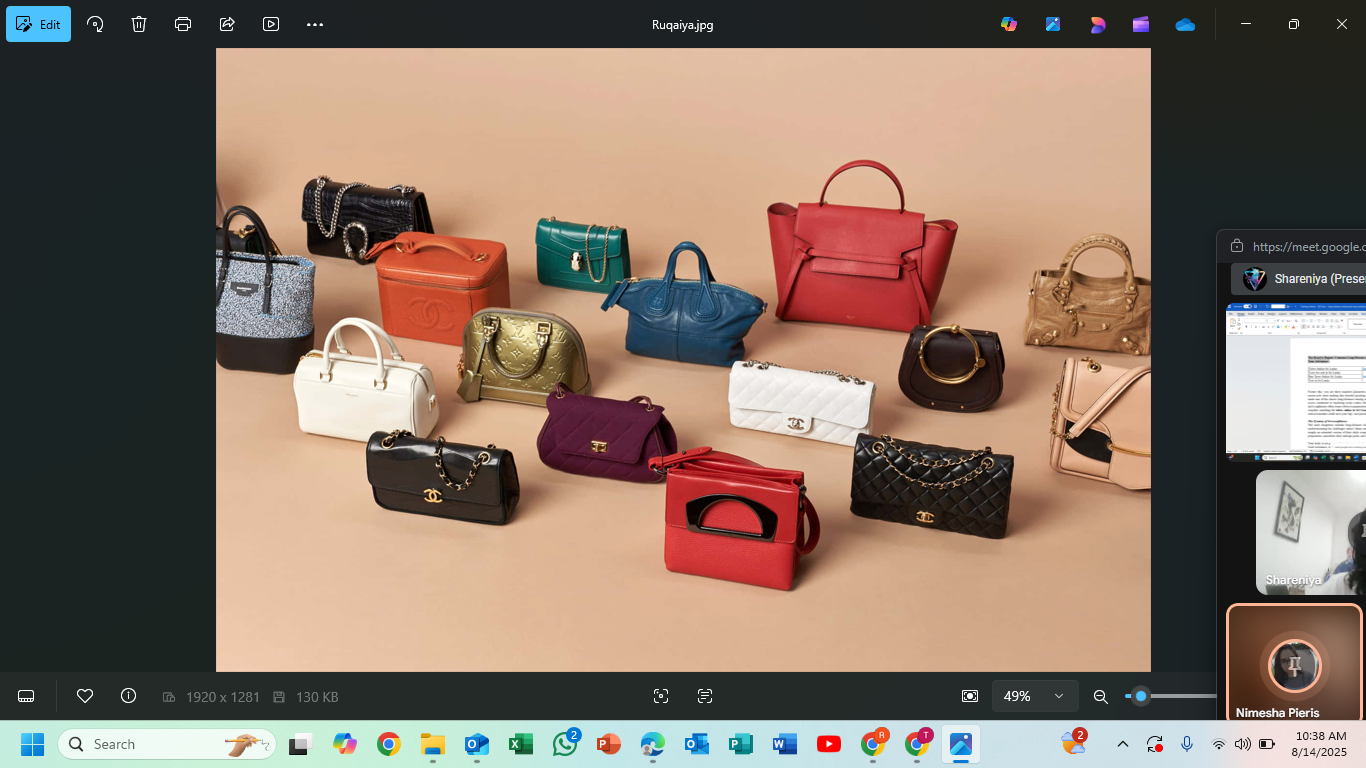This screenshot has width=1366, height=768.
Task: Print the current photo
Action: click(x=183, y=24)
